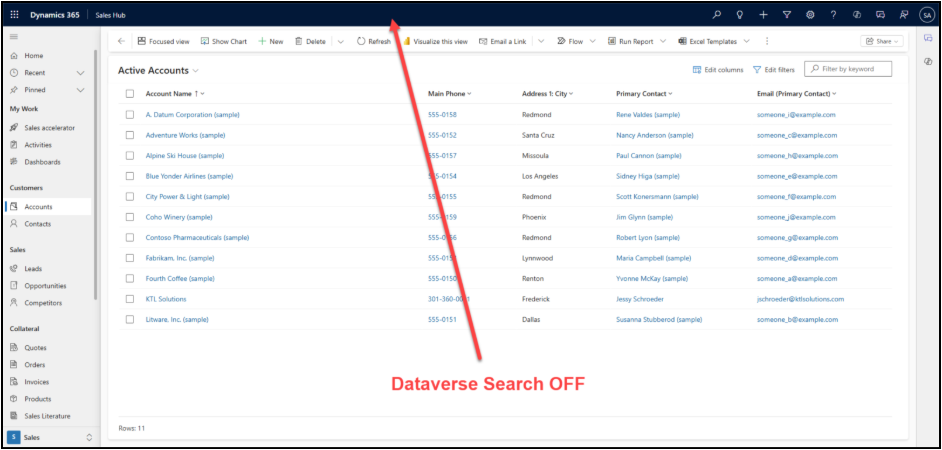This screenshot has width=942, height=450.
Task: Open Opportunities in the left navigation
Action: coord(47,286)
